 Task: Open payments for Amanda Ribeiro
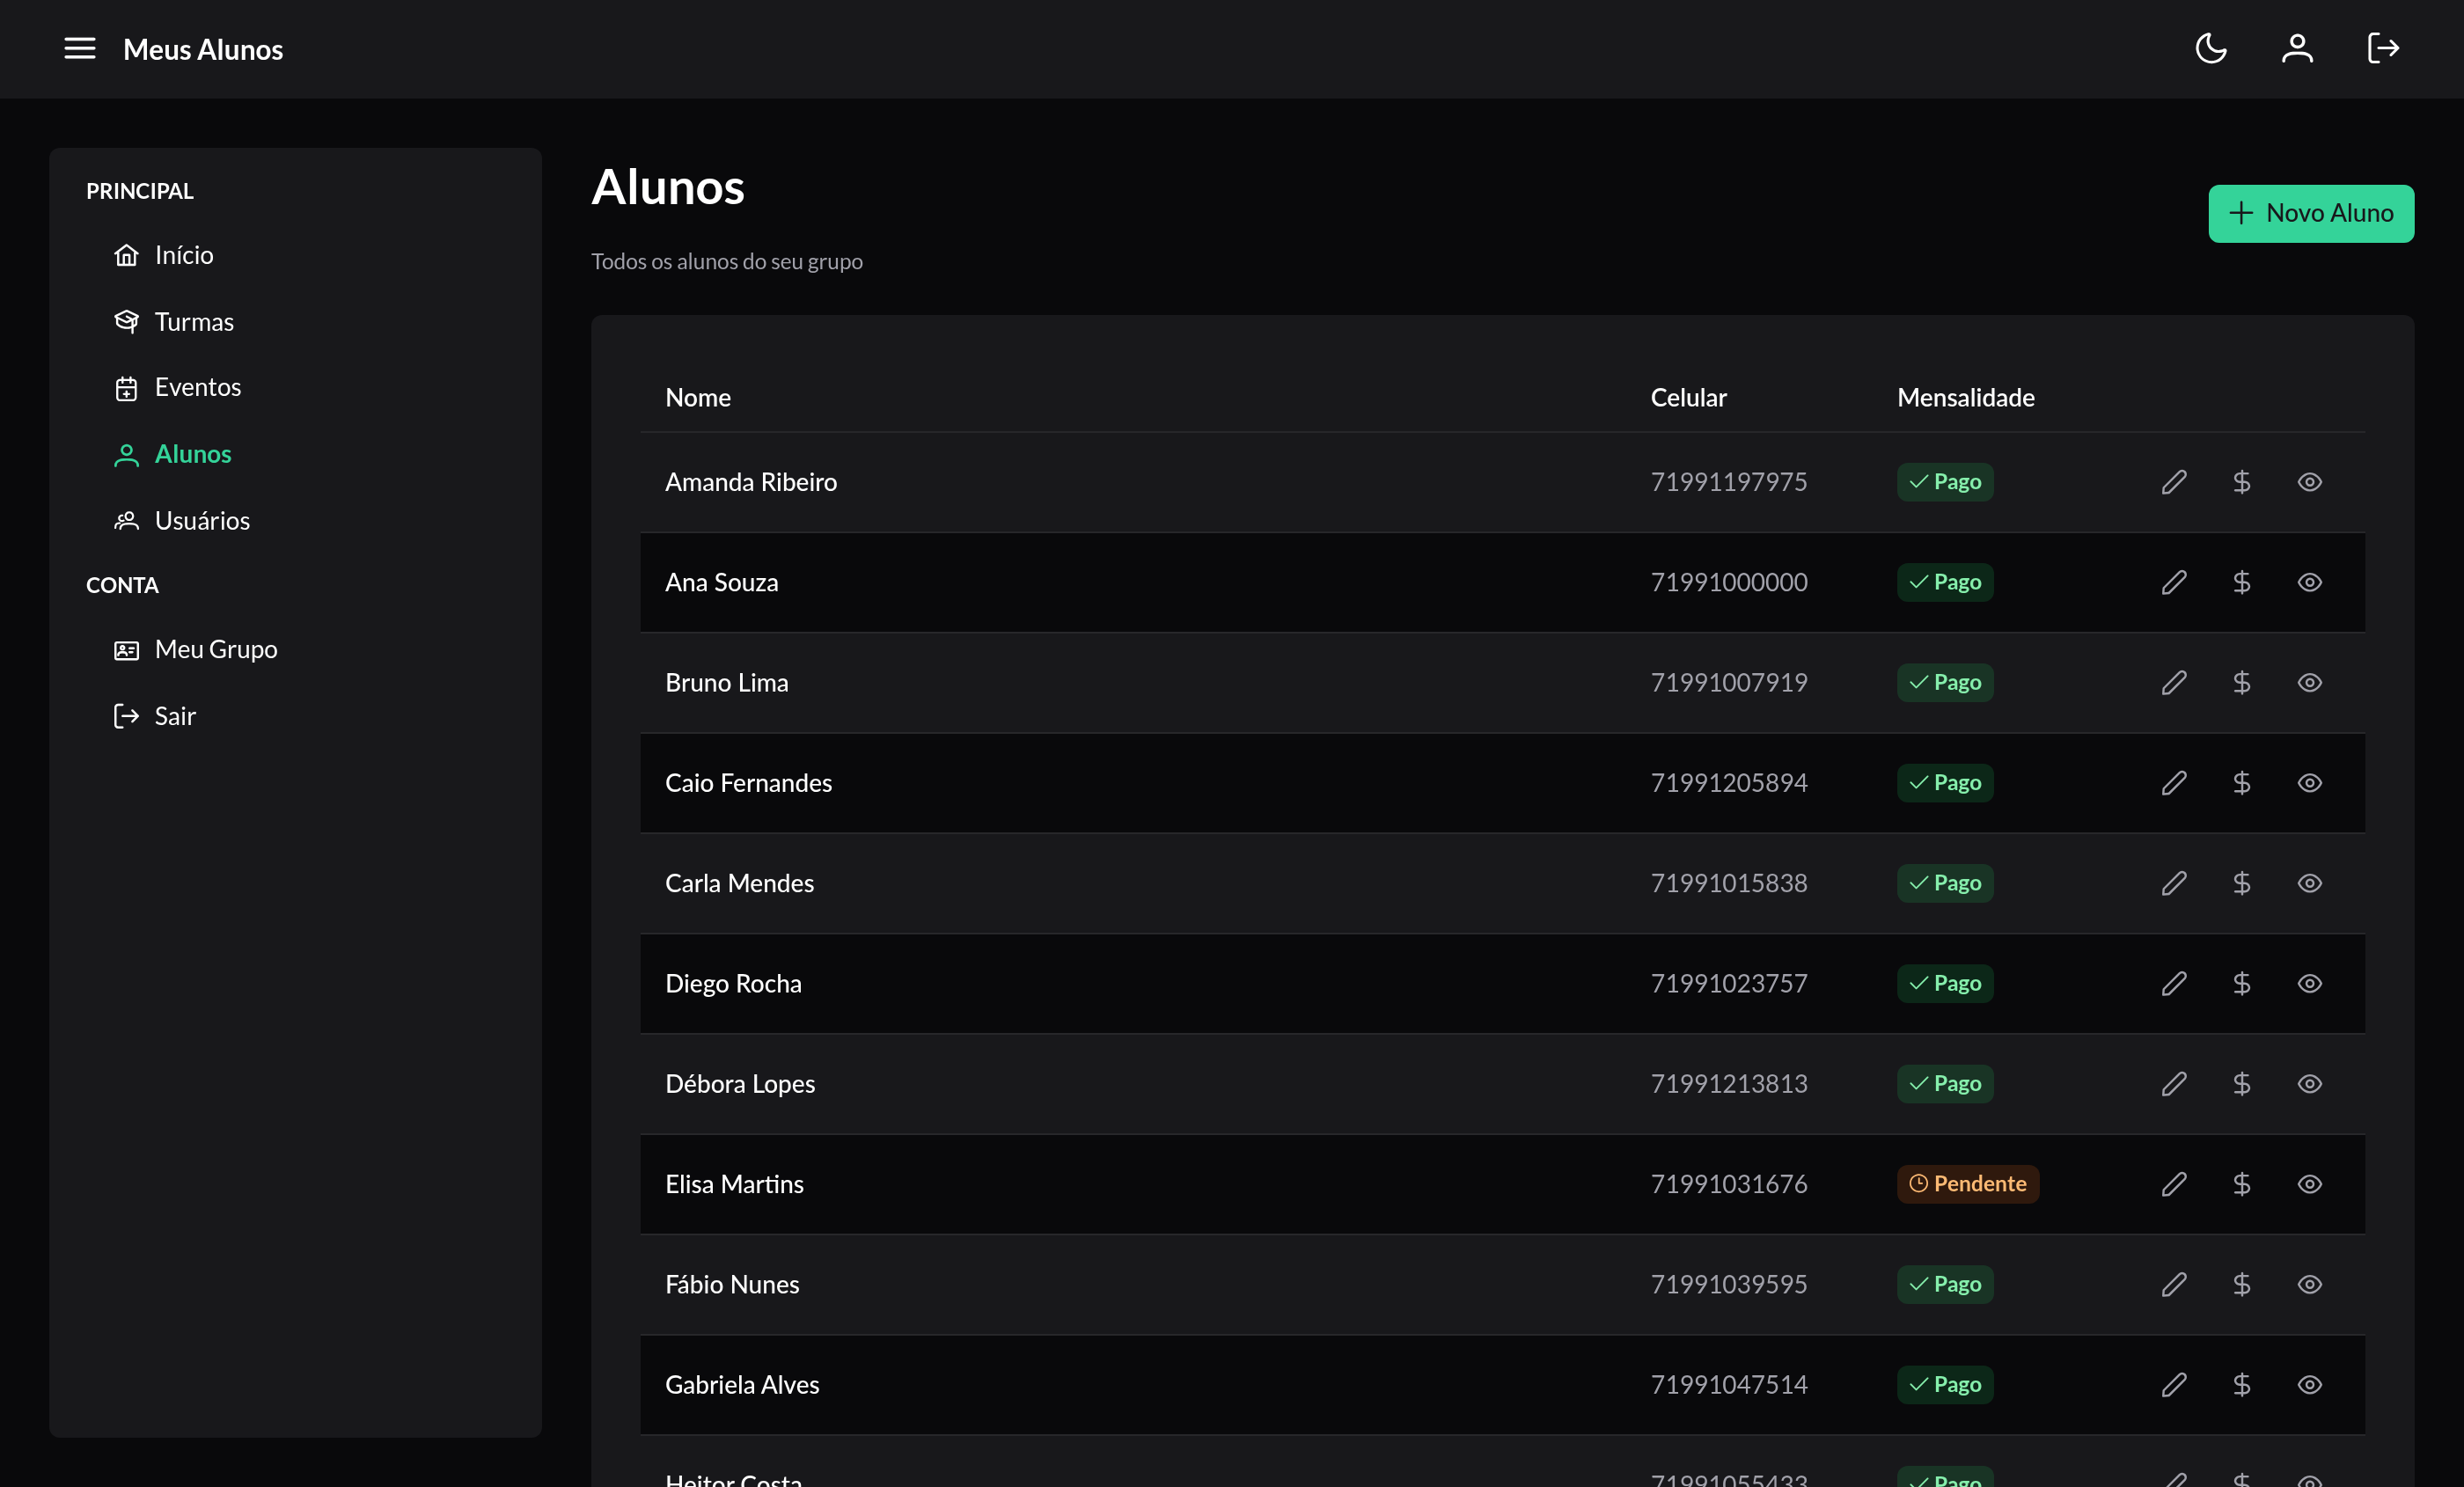click(2241, 482)
